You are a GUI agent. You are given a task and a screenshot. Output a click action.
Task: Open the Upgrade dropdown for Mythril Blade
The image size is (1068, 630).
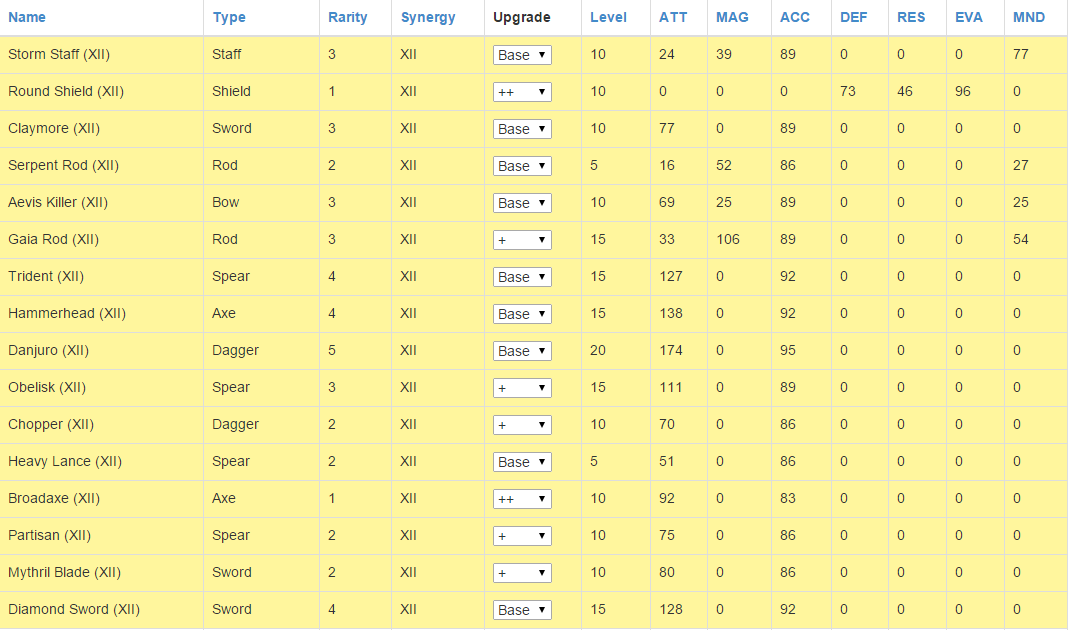tap(521, 572)
